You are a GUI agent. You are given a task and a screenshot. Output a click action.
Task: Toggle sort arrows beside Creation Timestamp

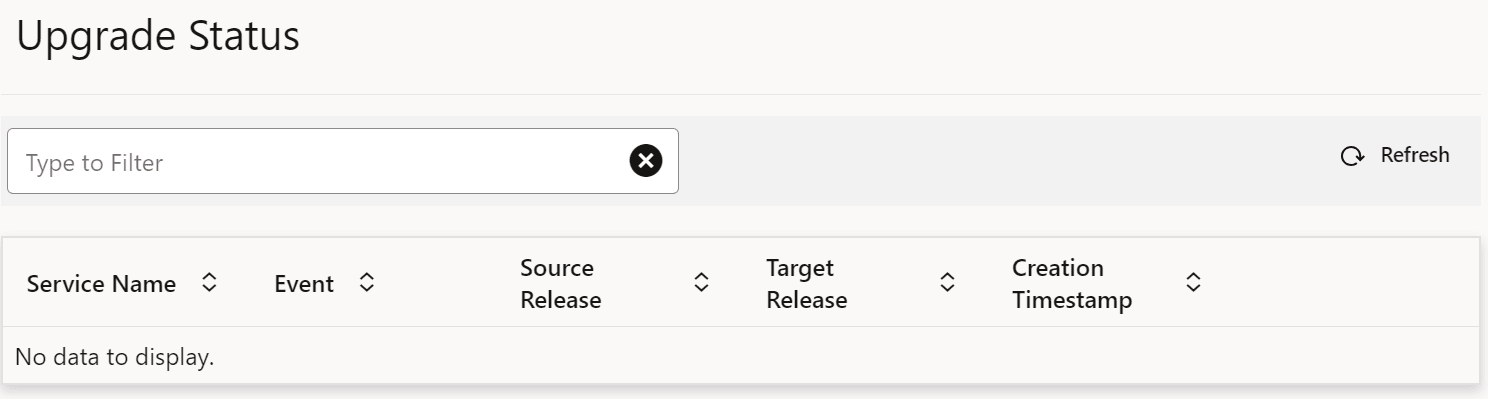point(1193,283)
